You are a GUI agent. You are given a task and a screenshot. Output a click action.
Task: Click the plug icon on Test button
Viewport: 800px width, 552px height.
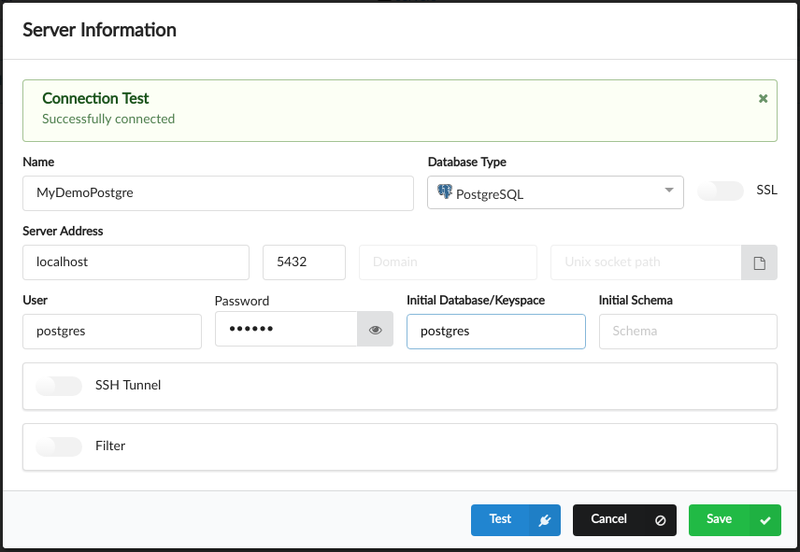(544, 520)
